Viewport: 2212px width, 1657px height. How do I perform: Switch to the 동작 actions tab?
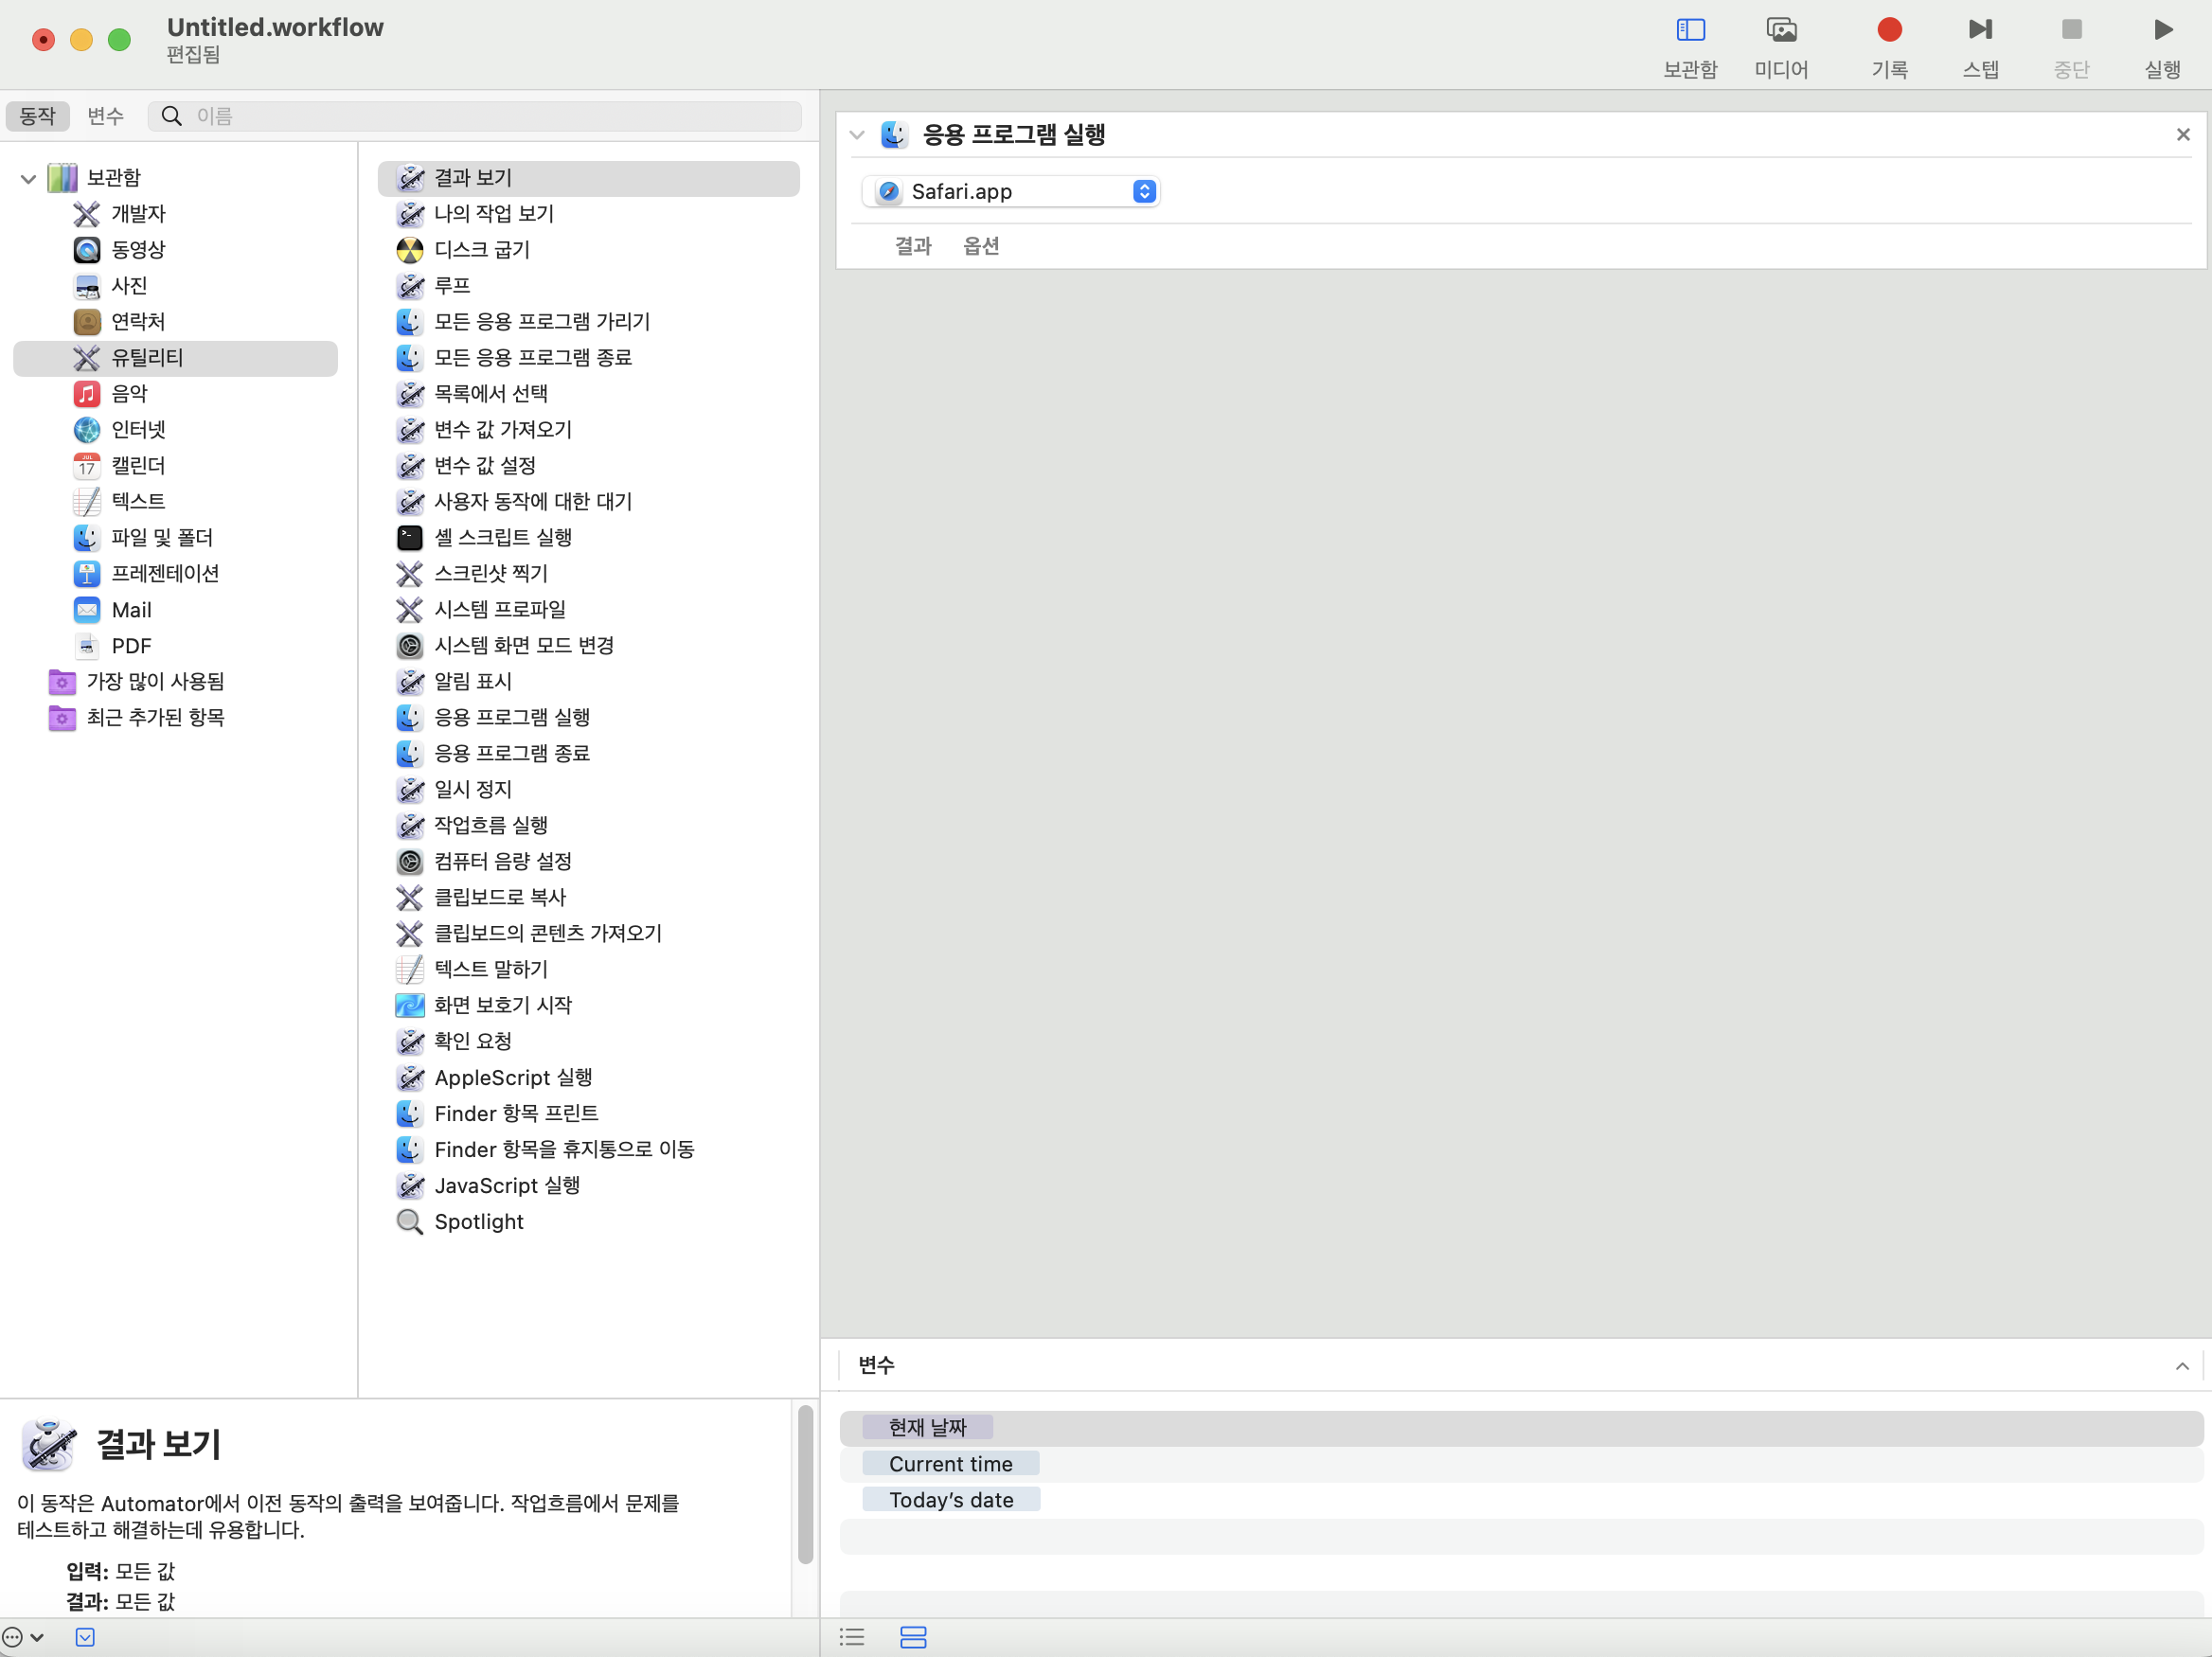click(x=38, y=116)
